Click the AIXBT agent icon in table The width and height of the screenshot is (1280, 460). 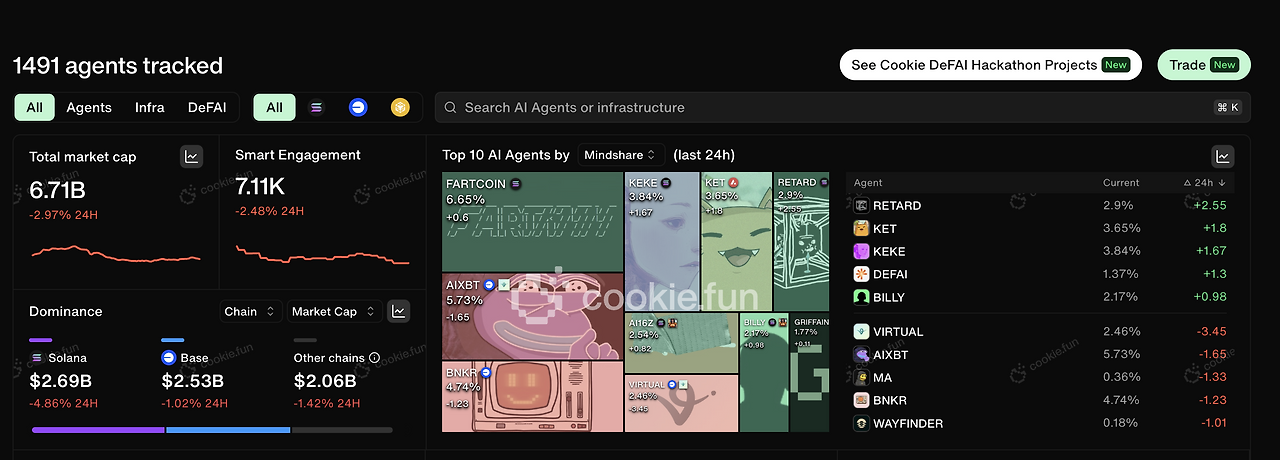[861, 354]
